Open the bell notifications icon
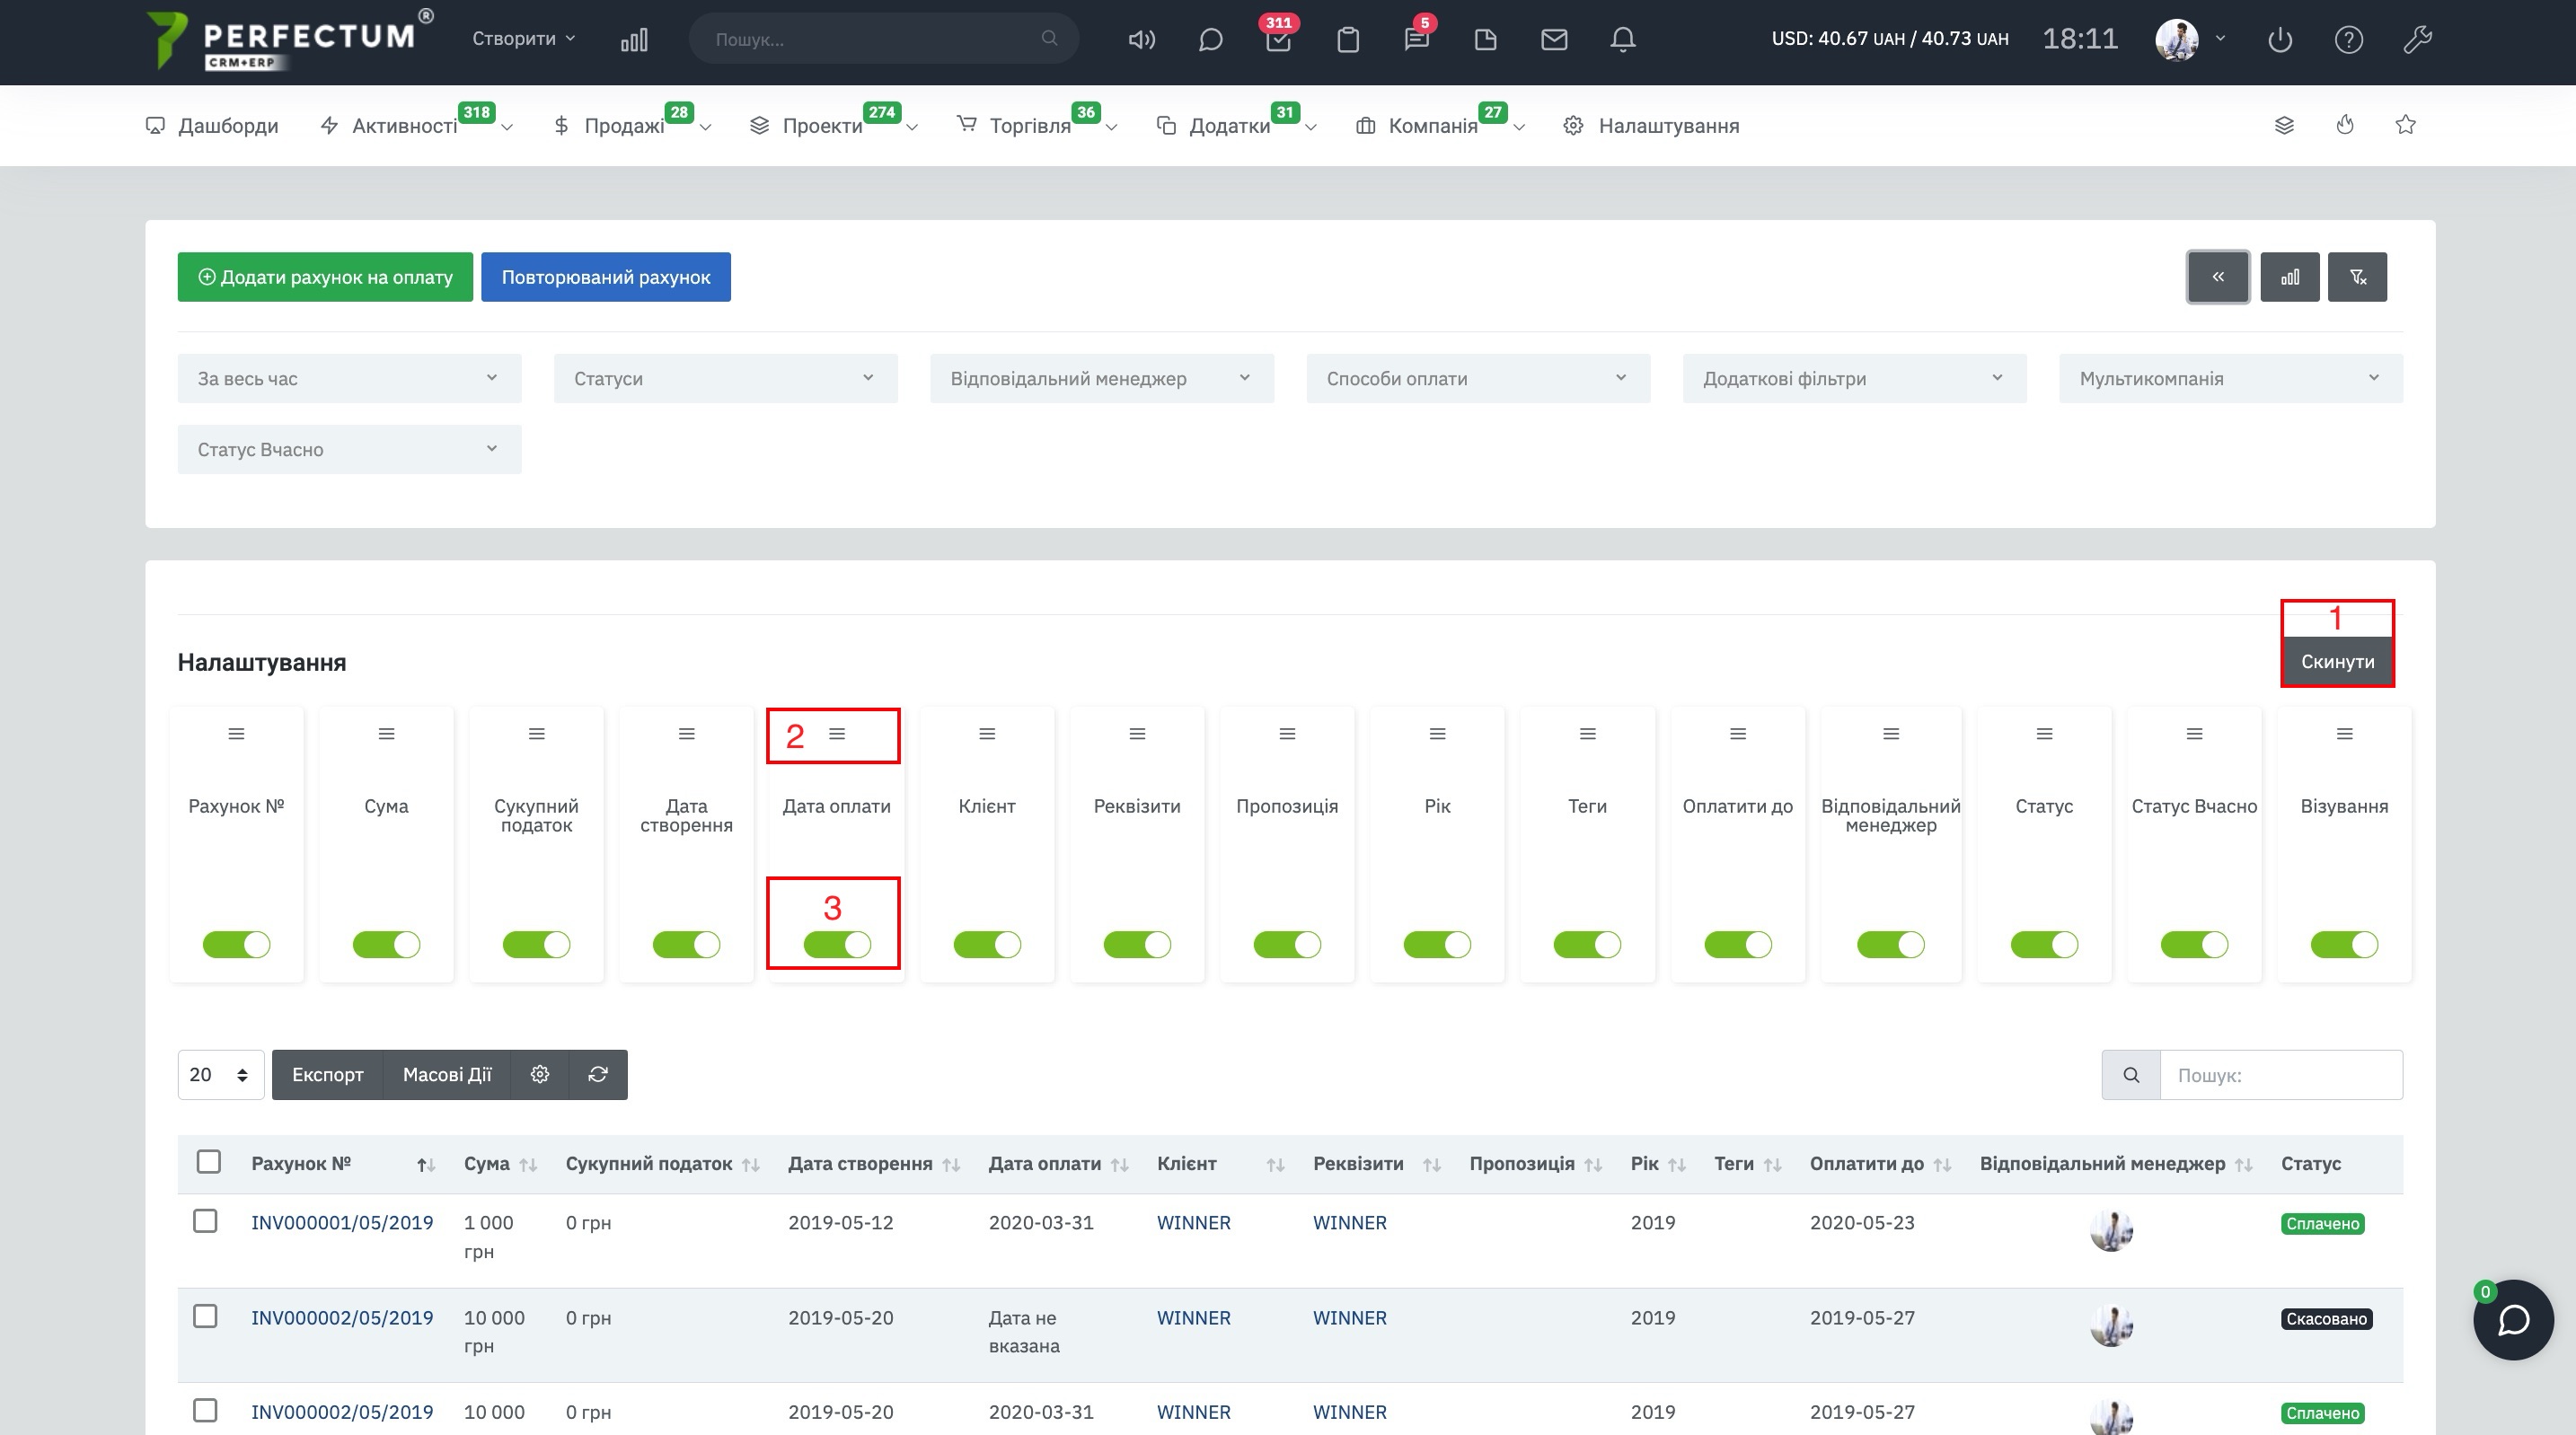 [1622, 40]
